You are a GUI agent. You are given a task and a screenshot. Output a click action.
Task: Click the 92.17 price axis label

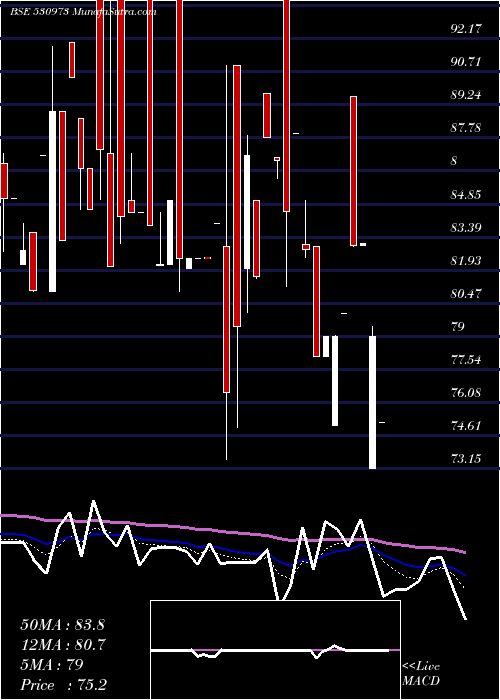click(x=466, y=29)
